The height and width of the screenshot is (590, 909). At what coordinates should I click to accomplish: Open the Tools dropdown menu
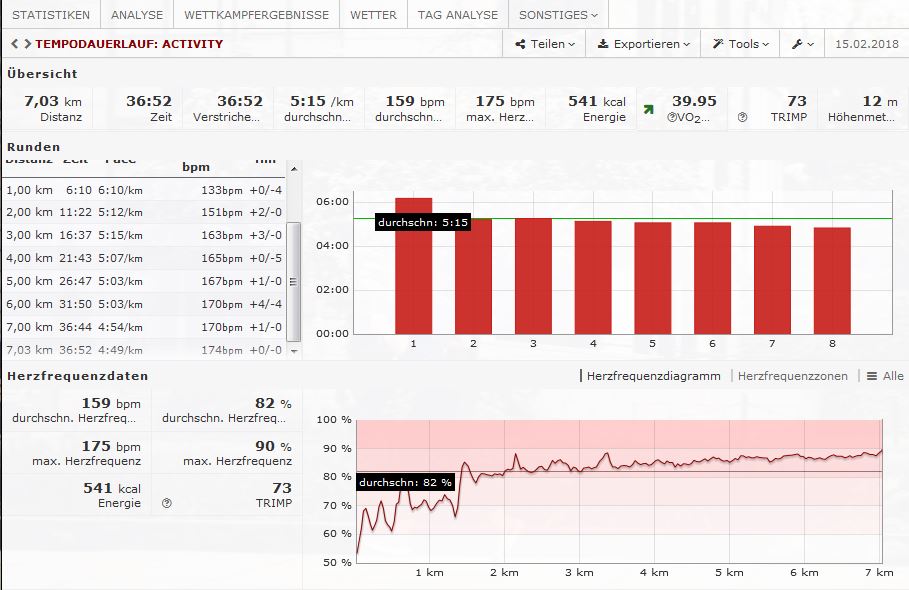click(741, 44)
